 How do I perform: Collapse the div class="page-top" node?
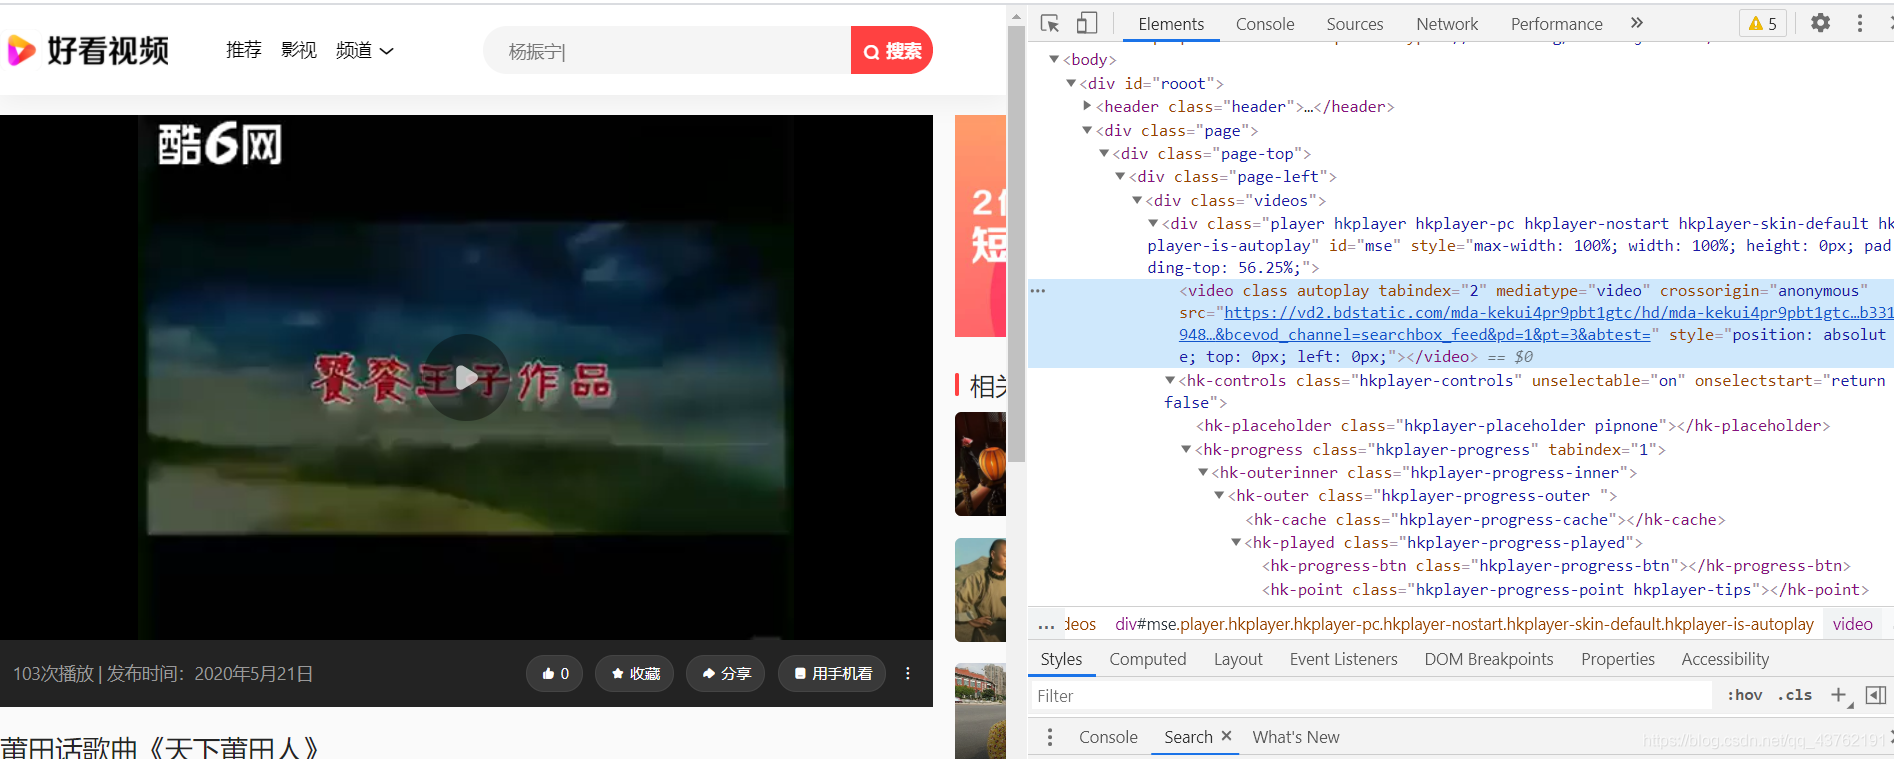click(1104, 153)
